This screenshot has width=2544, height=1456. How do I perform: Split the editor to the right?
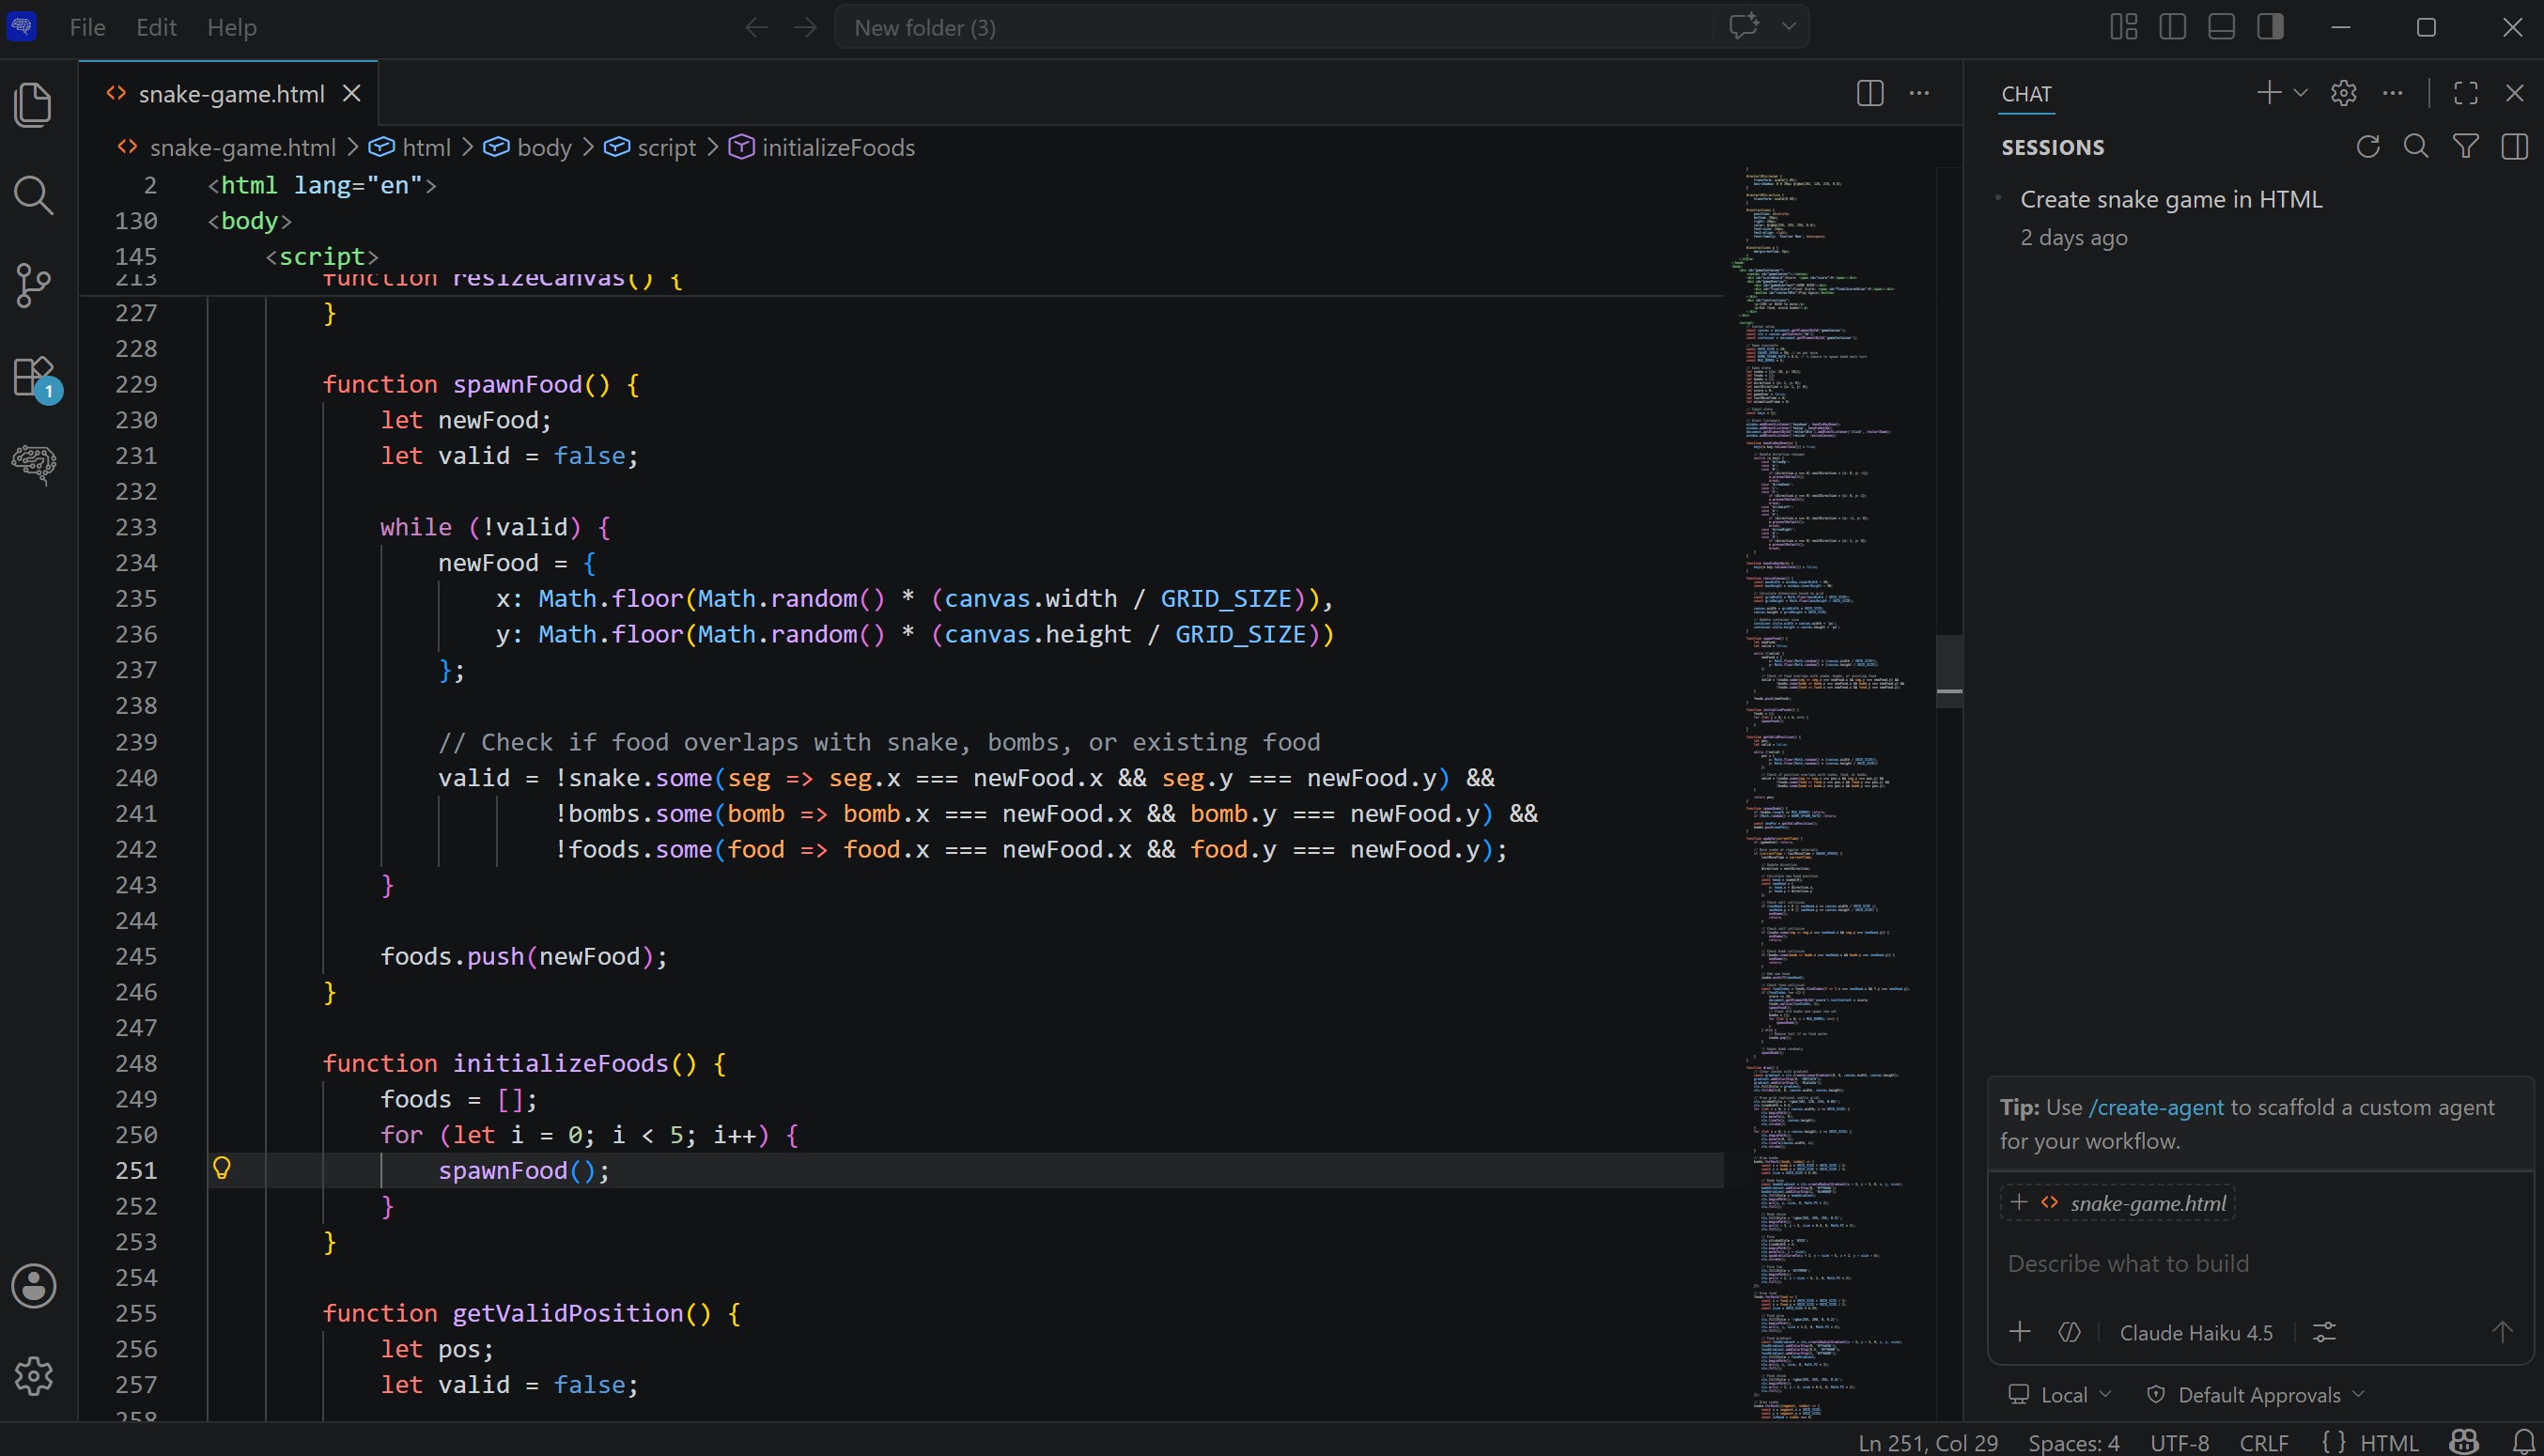coord(1870,93)
